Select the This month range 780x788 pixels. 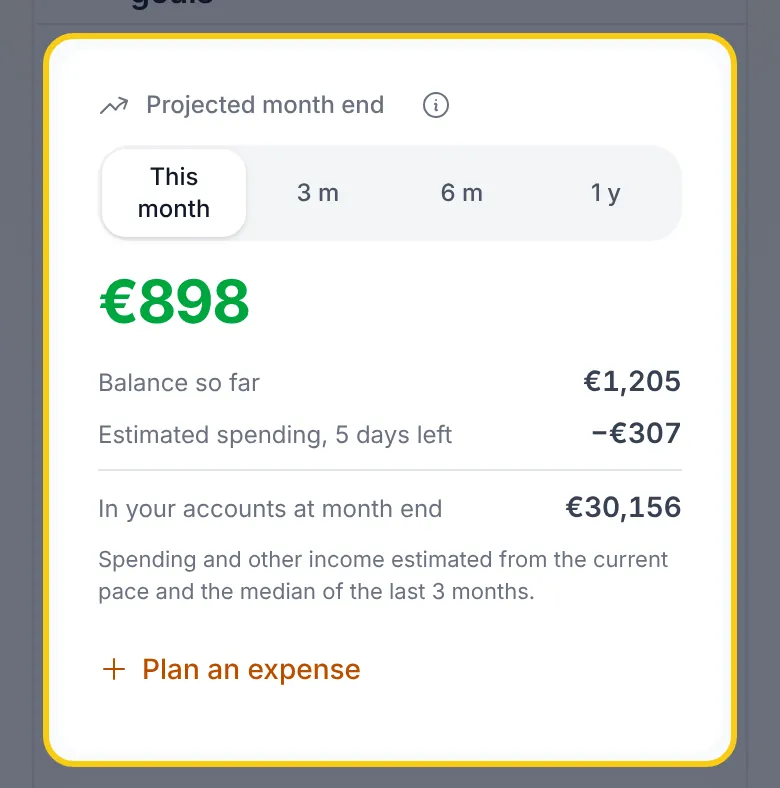(174, 192)
